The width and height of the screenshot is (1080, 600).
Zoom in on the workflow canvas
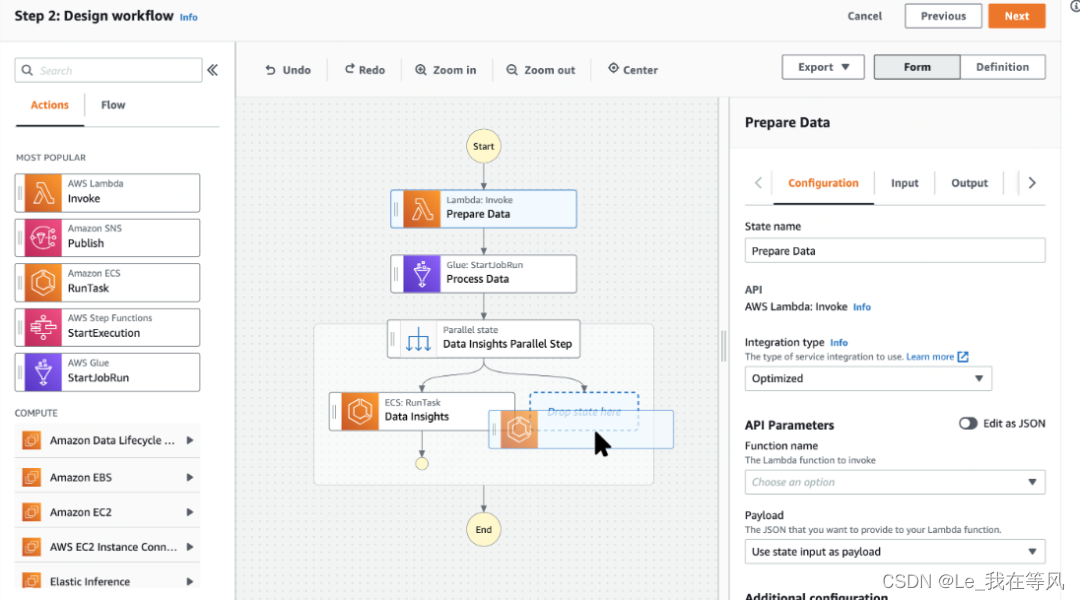point(446,70)
